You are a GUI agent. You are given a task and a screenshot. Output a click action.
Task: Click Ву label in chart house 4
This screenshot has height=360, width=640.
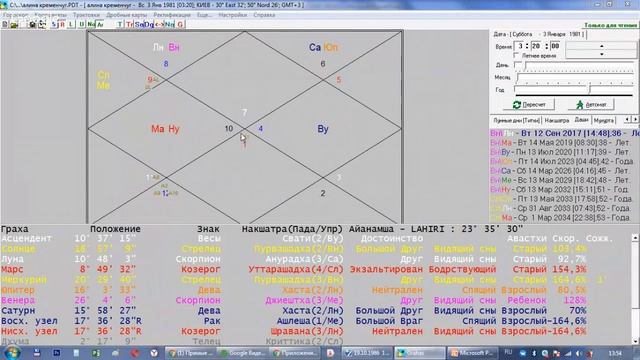pos(322,129)
